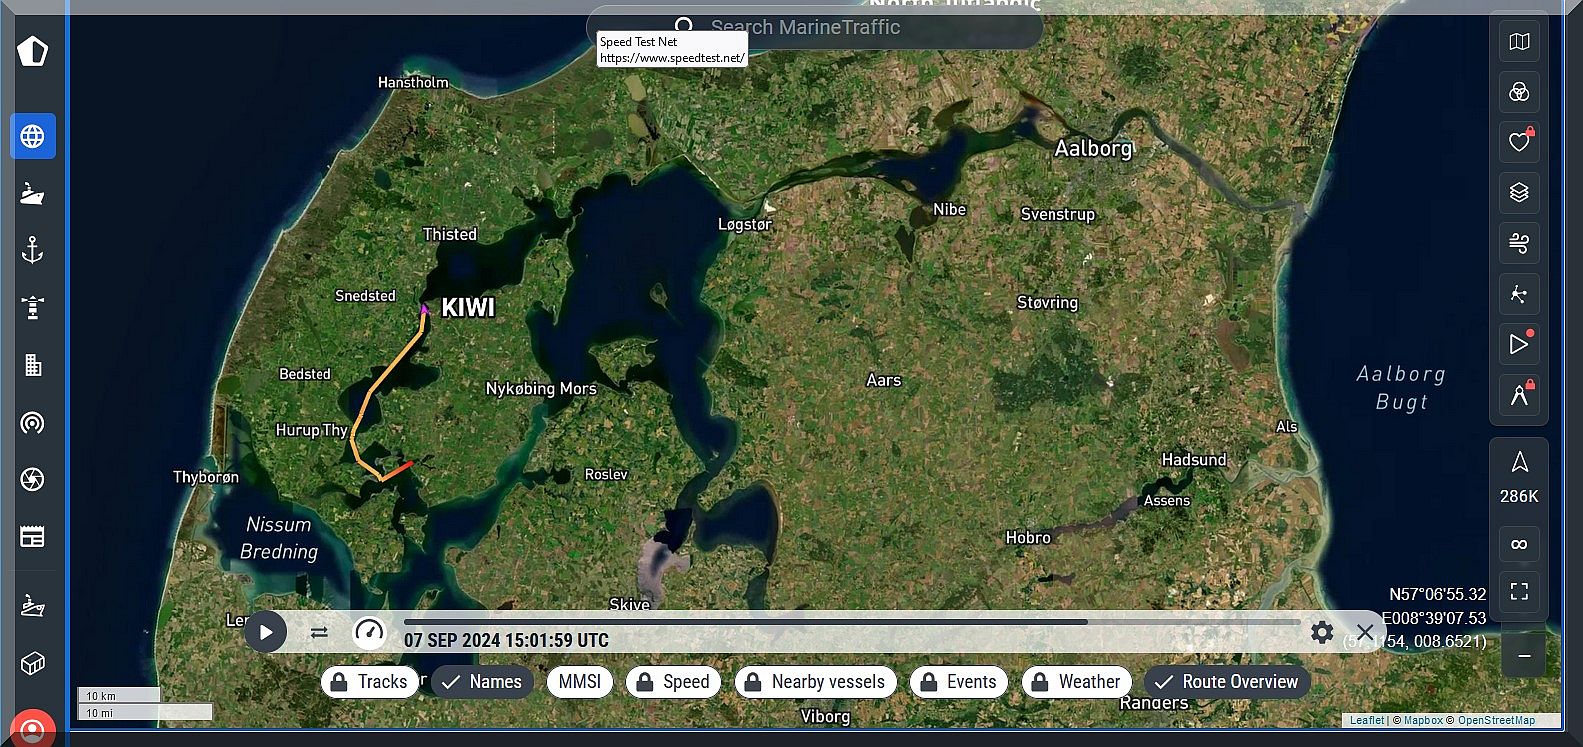Disable the Names toggle chip

[482, 682]
